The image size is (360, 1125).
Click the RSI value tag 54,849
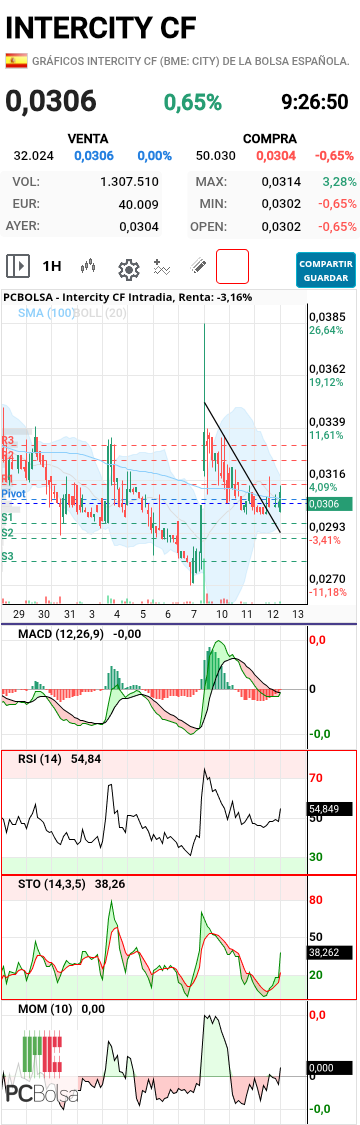[329, 809]
